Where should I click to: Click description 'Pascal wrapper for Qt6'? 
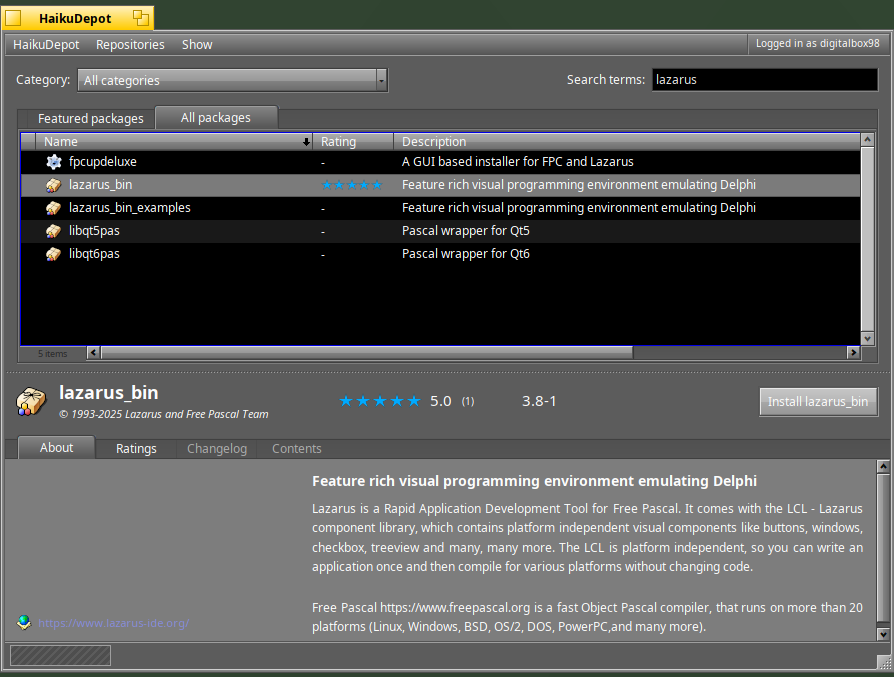465,254
